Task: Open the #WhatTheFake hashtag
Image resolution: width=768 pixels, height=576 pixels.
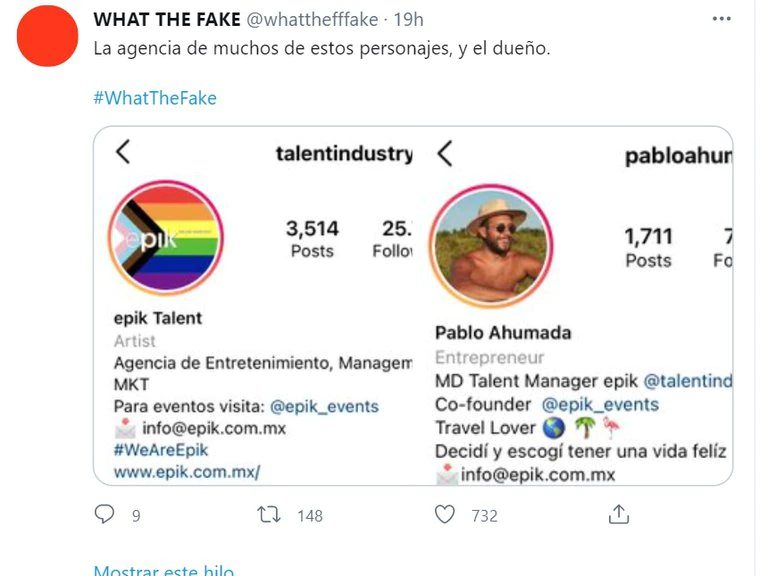Action: [x=154, y=98]
